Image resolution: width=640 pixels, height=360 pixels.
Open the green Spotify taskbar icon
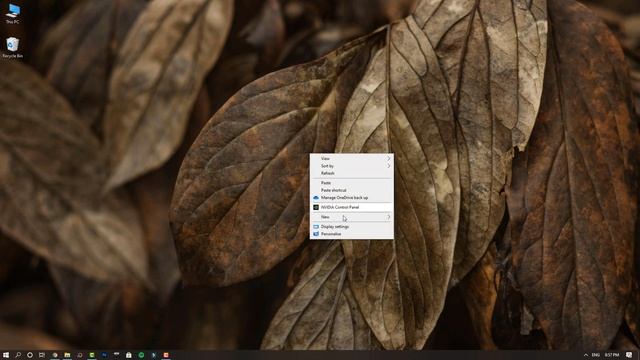[141, 355]
